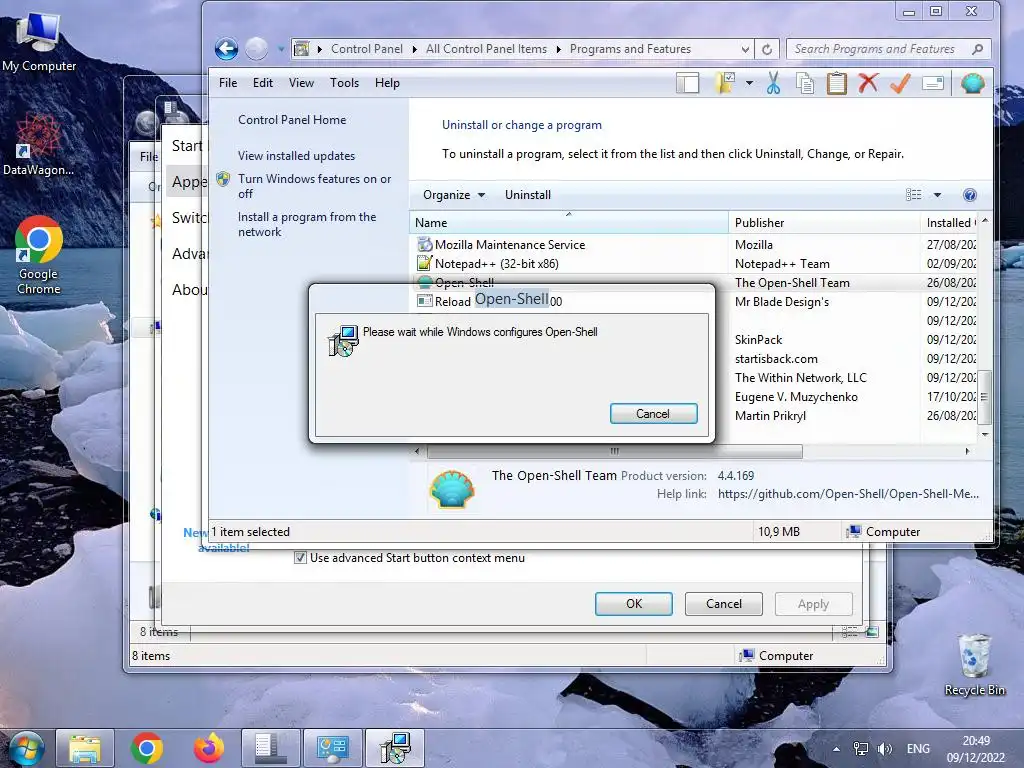This screenshot has height=768, width=1024.
Task: Click the Refresh button beside address bar
Action: 767,49
